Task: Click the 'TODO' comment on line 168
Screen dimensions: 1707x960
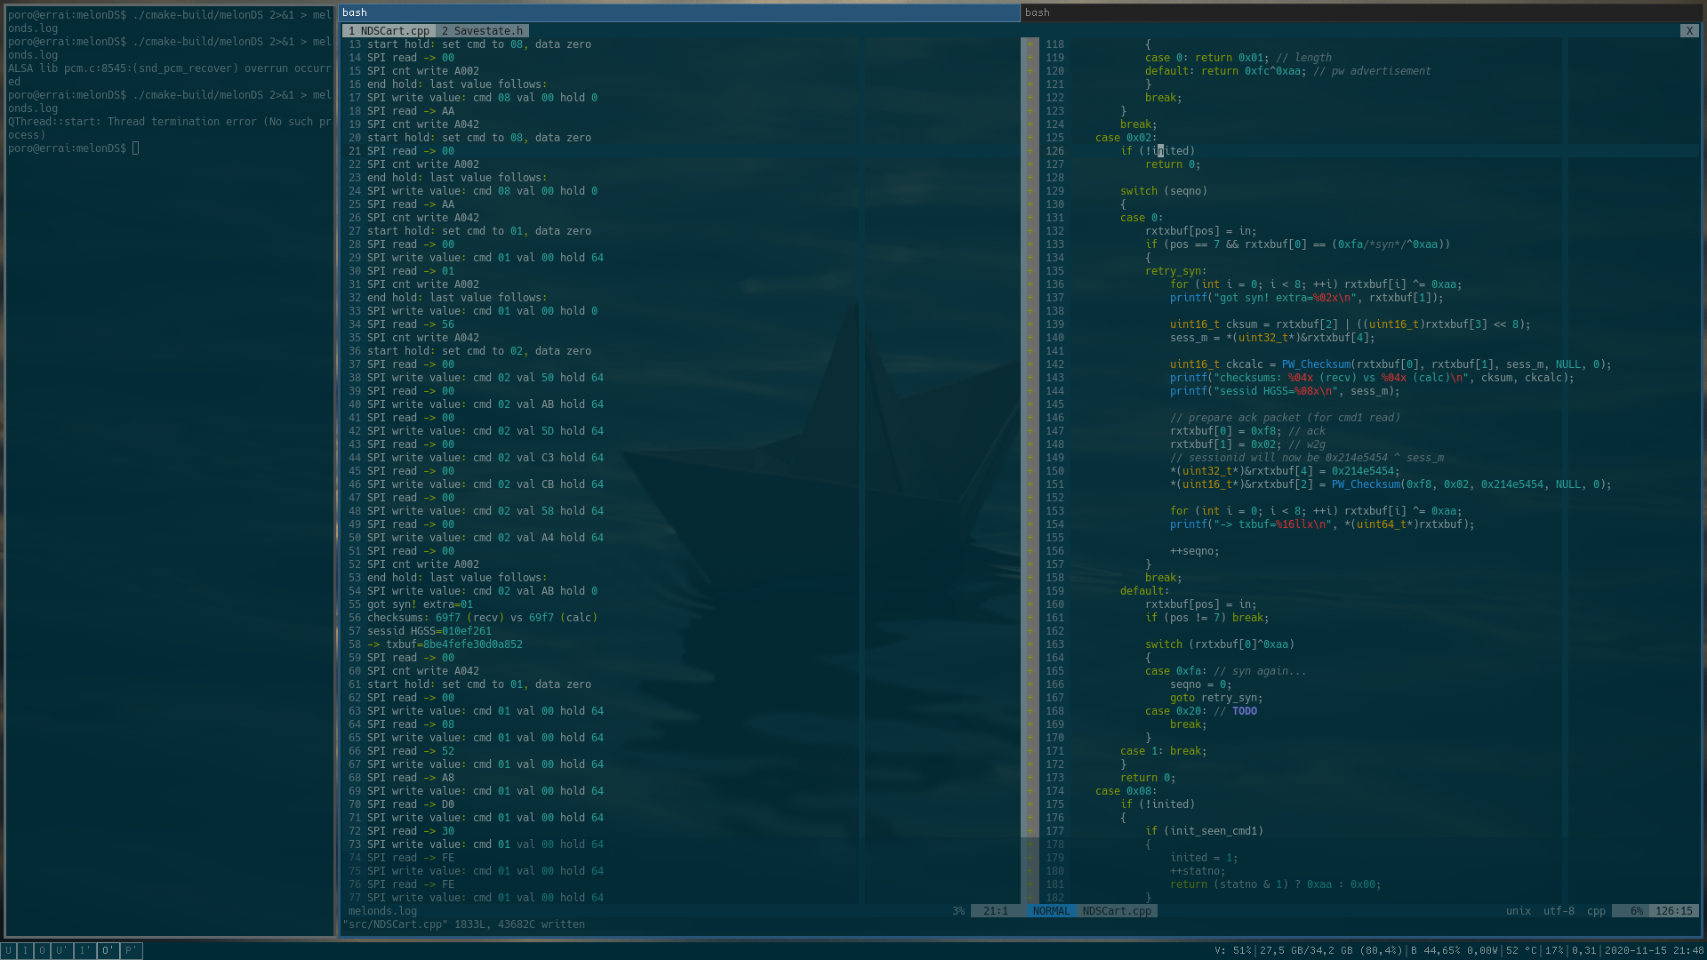Action: [1244, 711]
